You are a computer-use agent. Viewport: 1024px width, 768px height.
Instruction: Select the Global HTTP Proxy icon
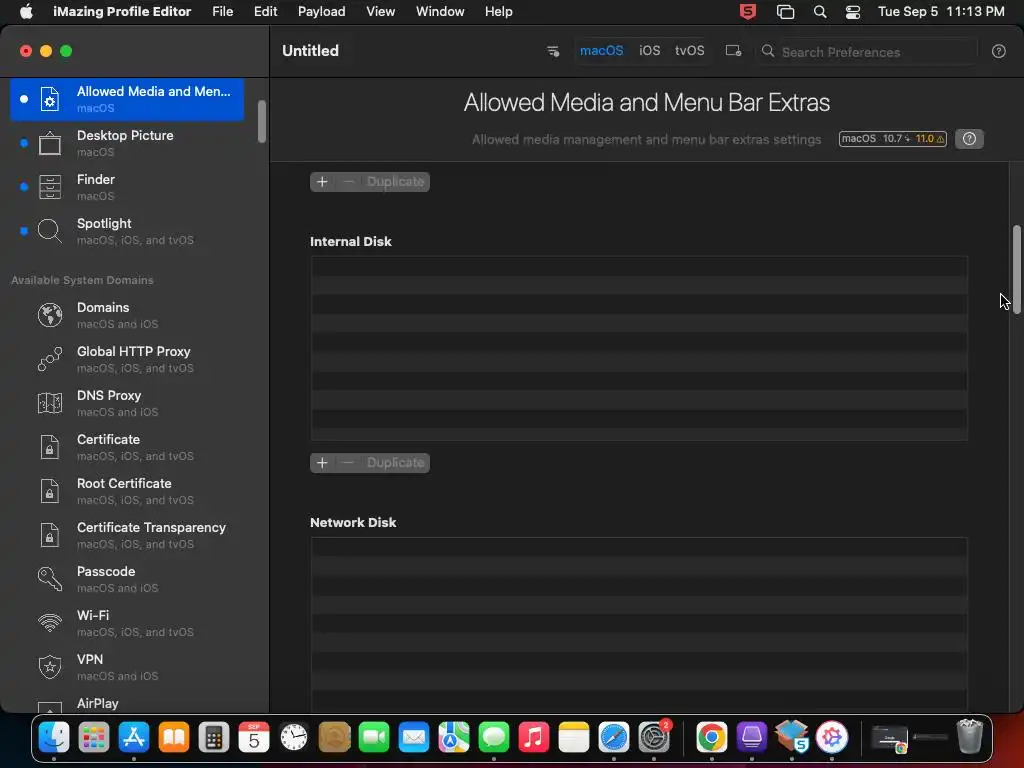50,359
